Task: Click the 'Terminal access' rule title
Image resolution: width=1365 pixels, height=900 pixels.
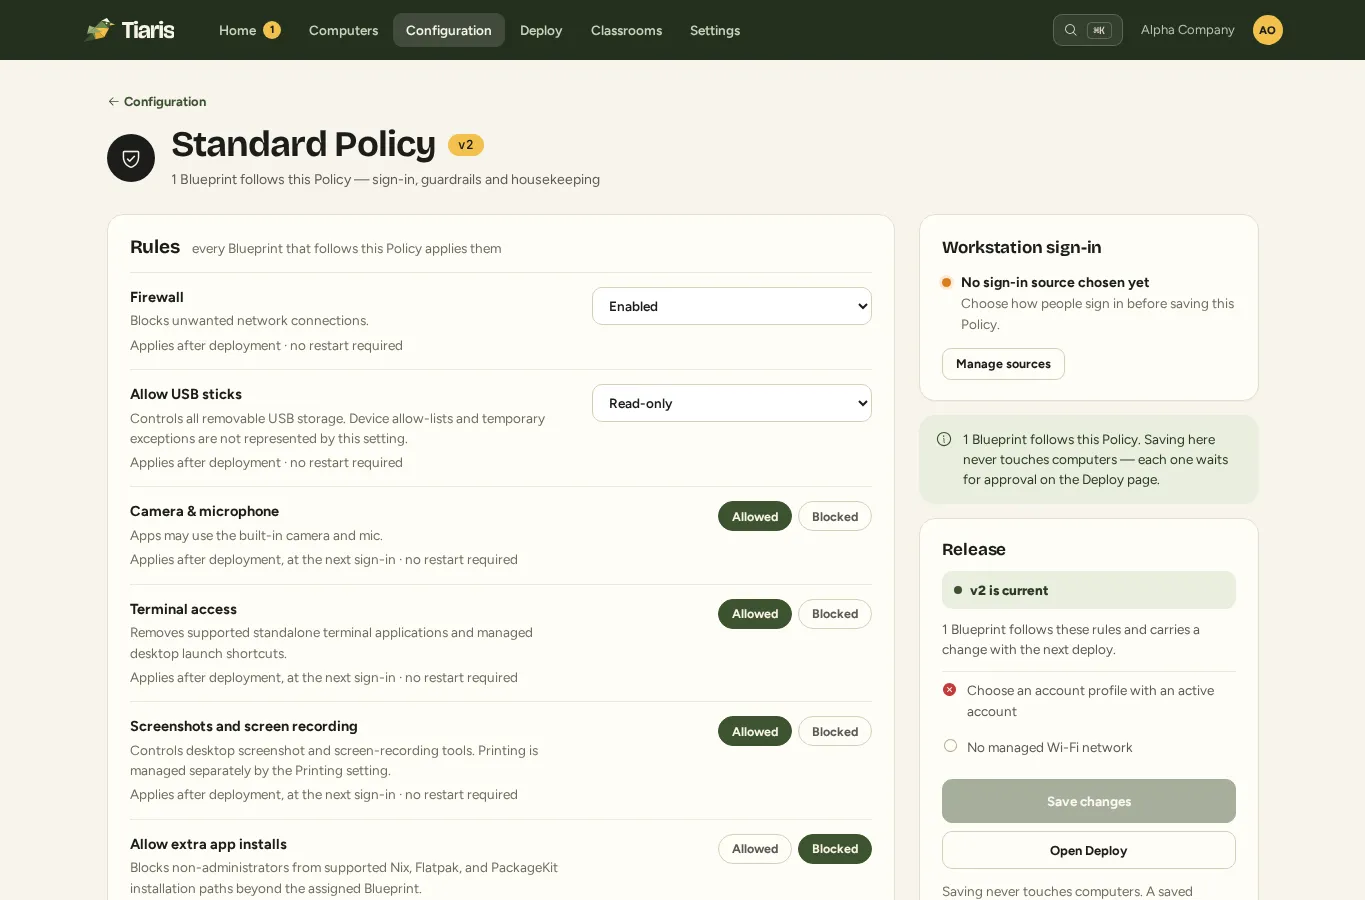Action: pos(183,609)
